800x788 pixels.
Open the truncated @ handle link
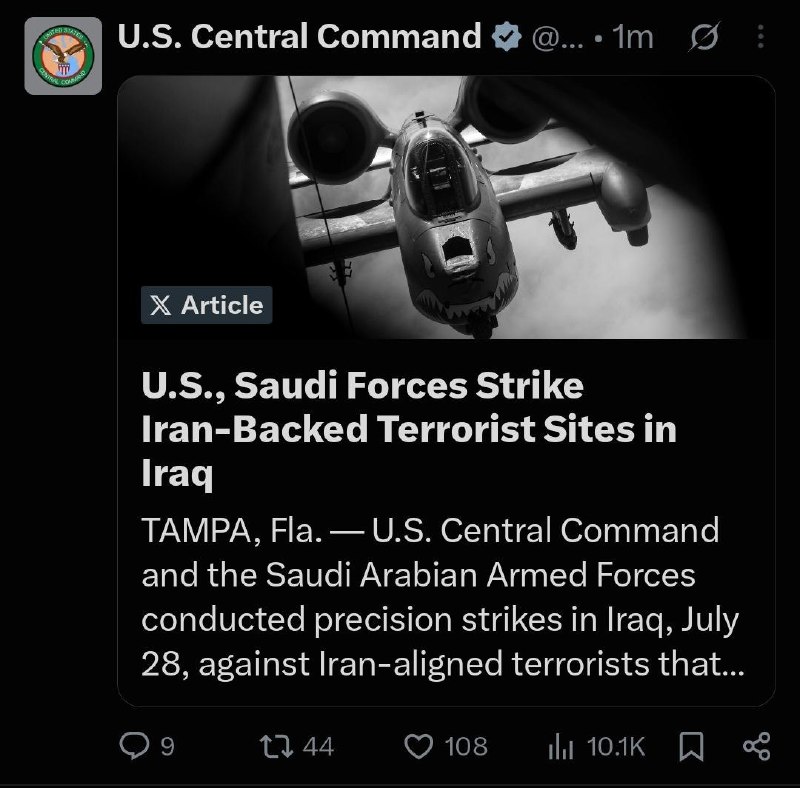(x=557, y=38)
